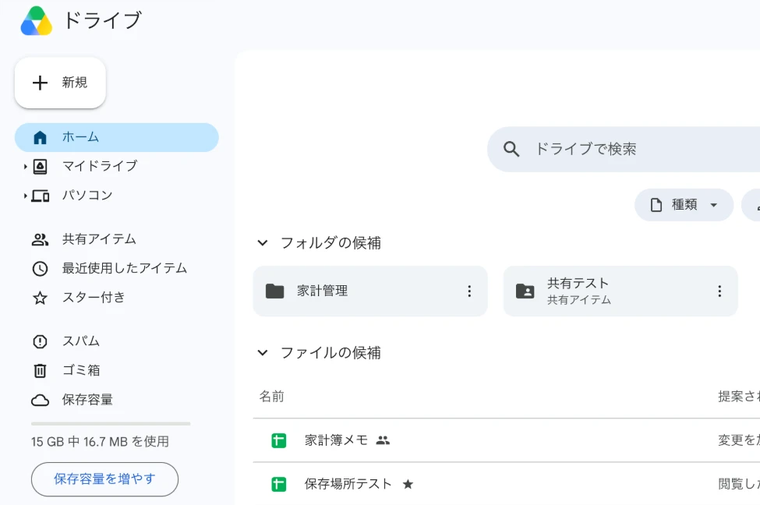Expand the パソコン tree arrow

[x=25, y=196]
